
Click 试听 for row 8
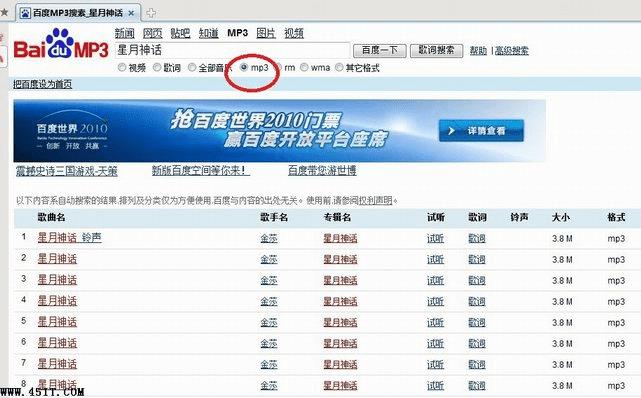[435, 385]
